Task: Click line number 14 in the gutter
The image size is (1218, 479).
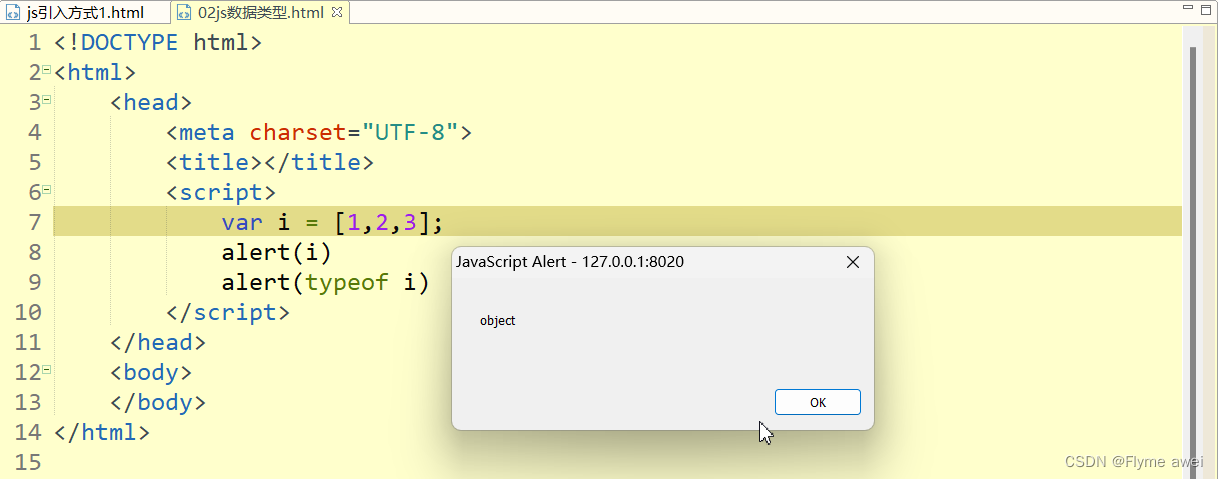Action: click(x=29, y=433)
